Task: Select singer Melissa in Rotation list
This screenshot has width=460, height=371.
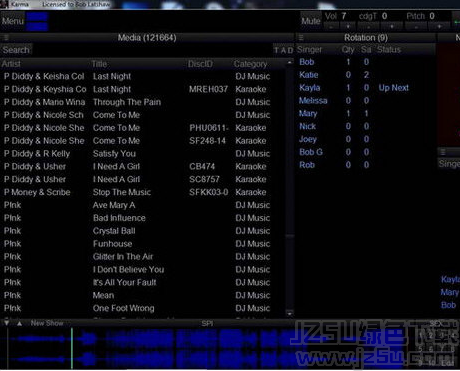Action: pos(313,100)
